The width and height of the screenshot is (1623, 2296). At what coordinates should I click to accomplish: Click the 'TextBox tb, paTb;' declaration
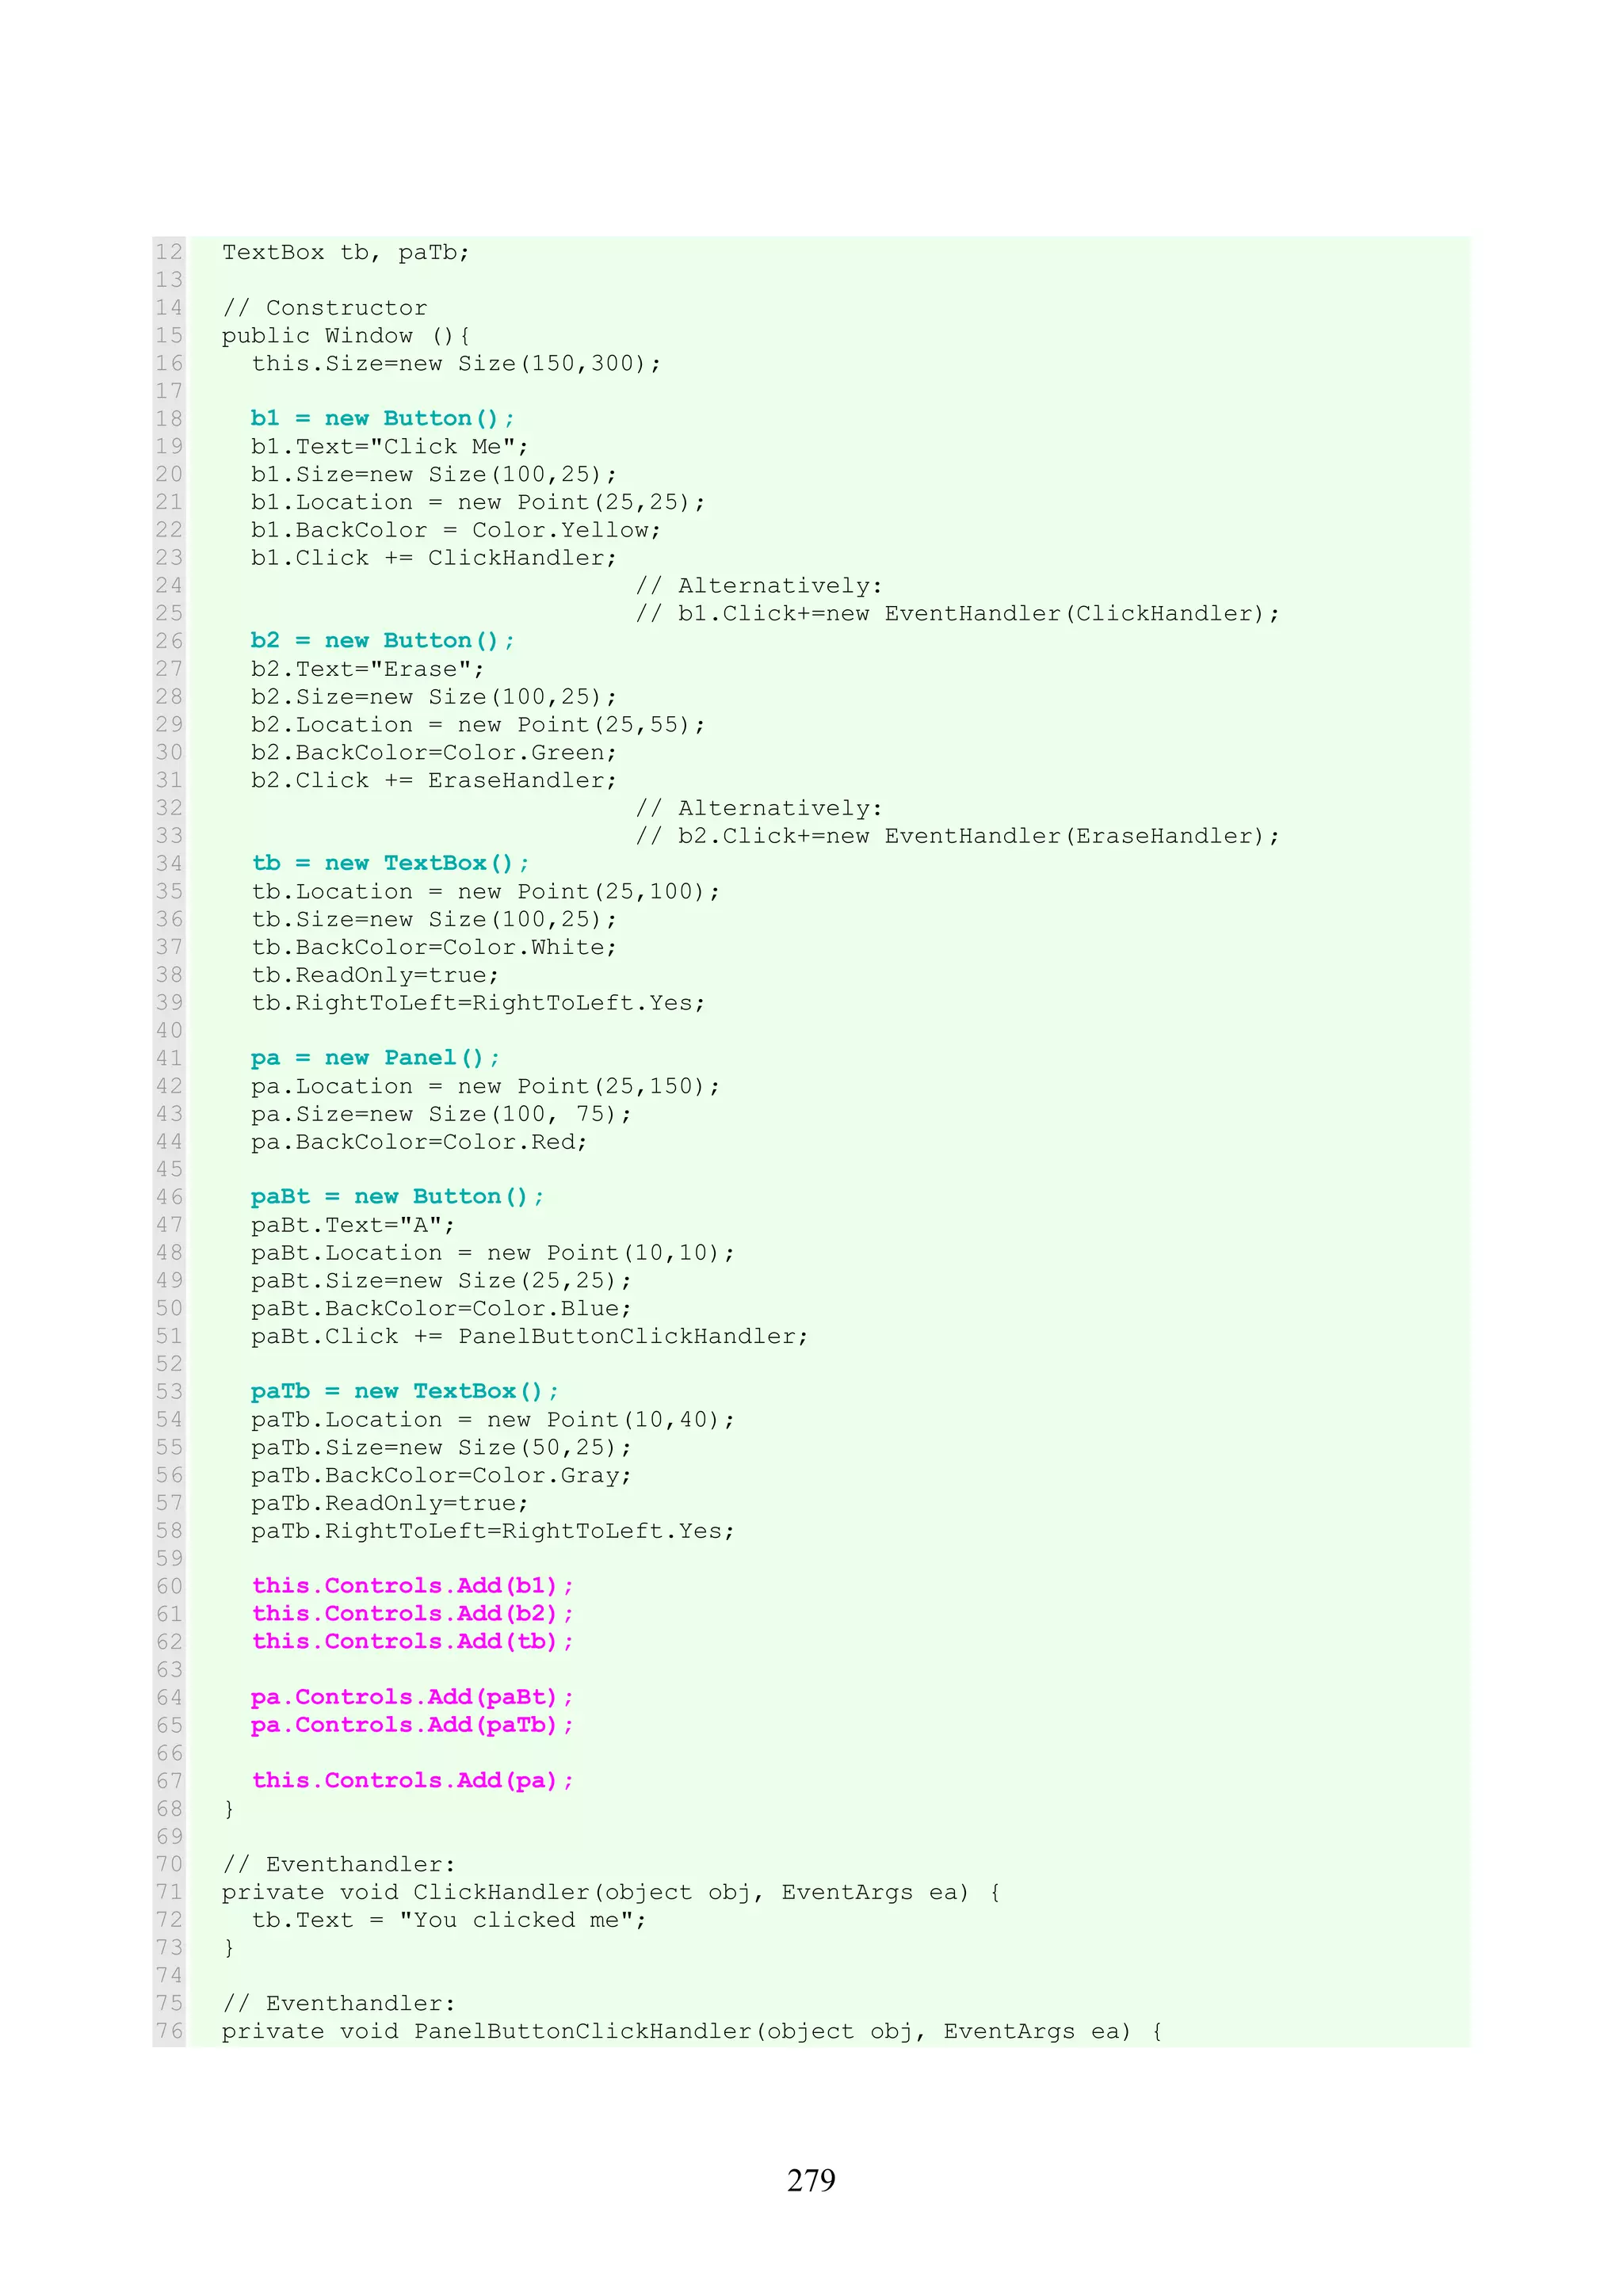click(345, 252)
